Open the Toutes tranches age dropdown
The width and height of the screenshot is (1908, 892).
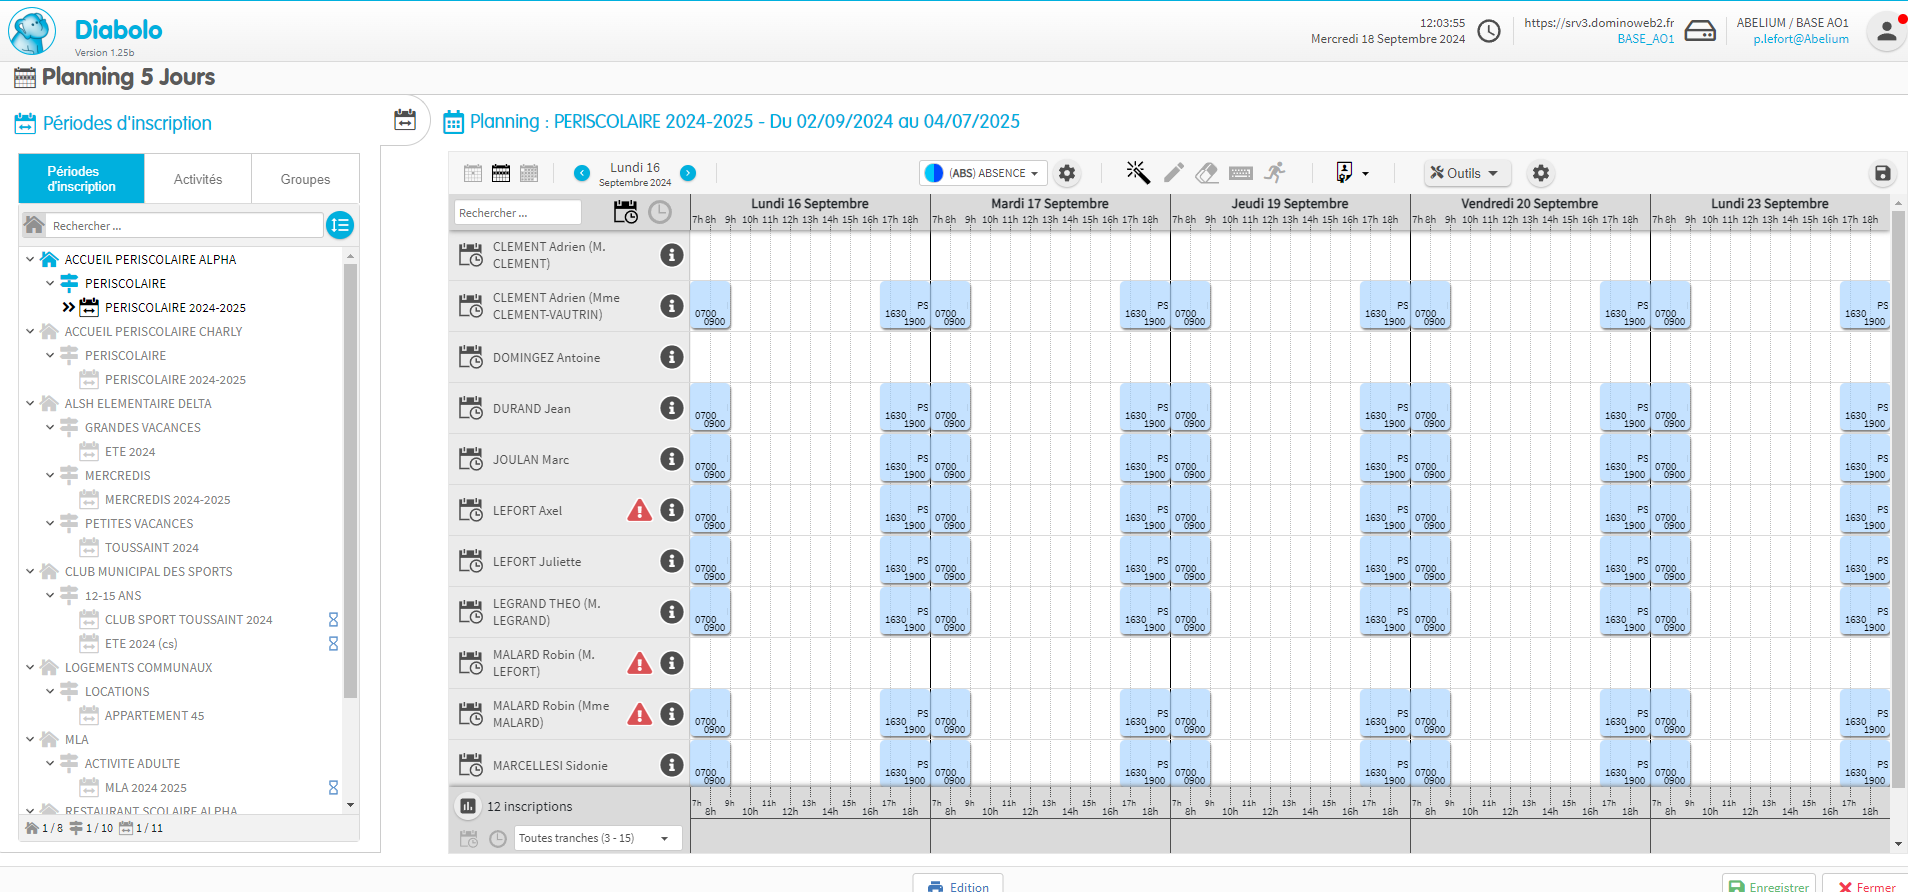point(598,838)
